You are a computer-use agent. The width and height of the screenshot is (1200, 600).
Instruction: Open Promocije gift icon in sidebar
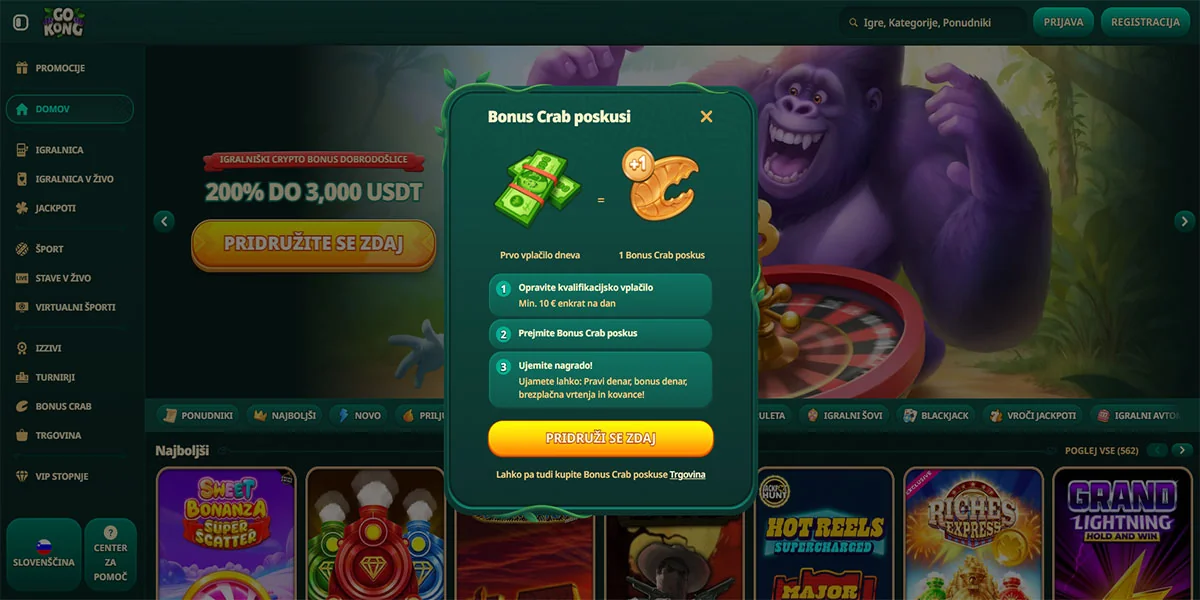pyautogui.click(x=22, y=68)
